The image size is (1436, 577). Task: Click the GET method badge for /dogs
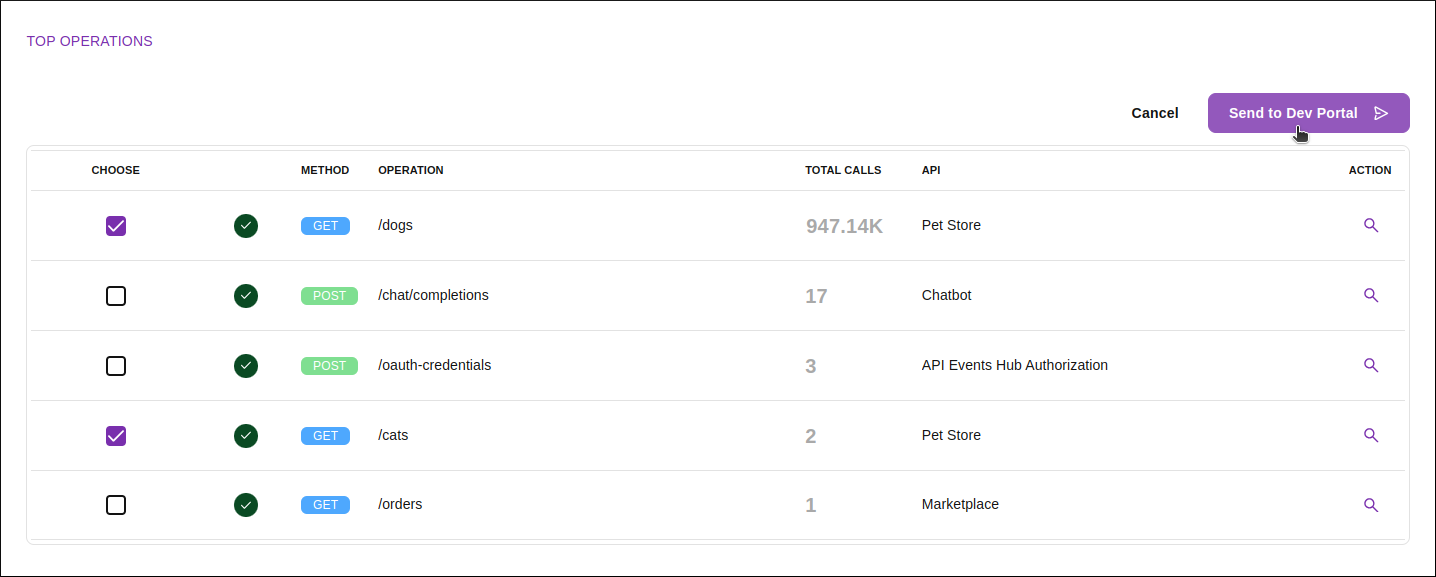(325, 226)
